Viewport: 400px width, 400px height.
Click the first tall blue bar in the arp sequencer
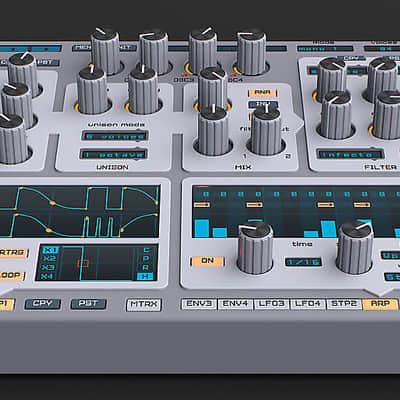(x=202, y=228)
